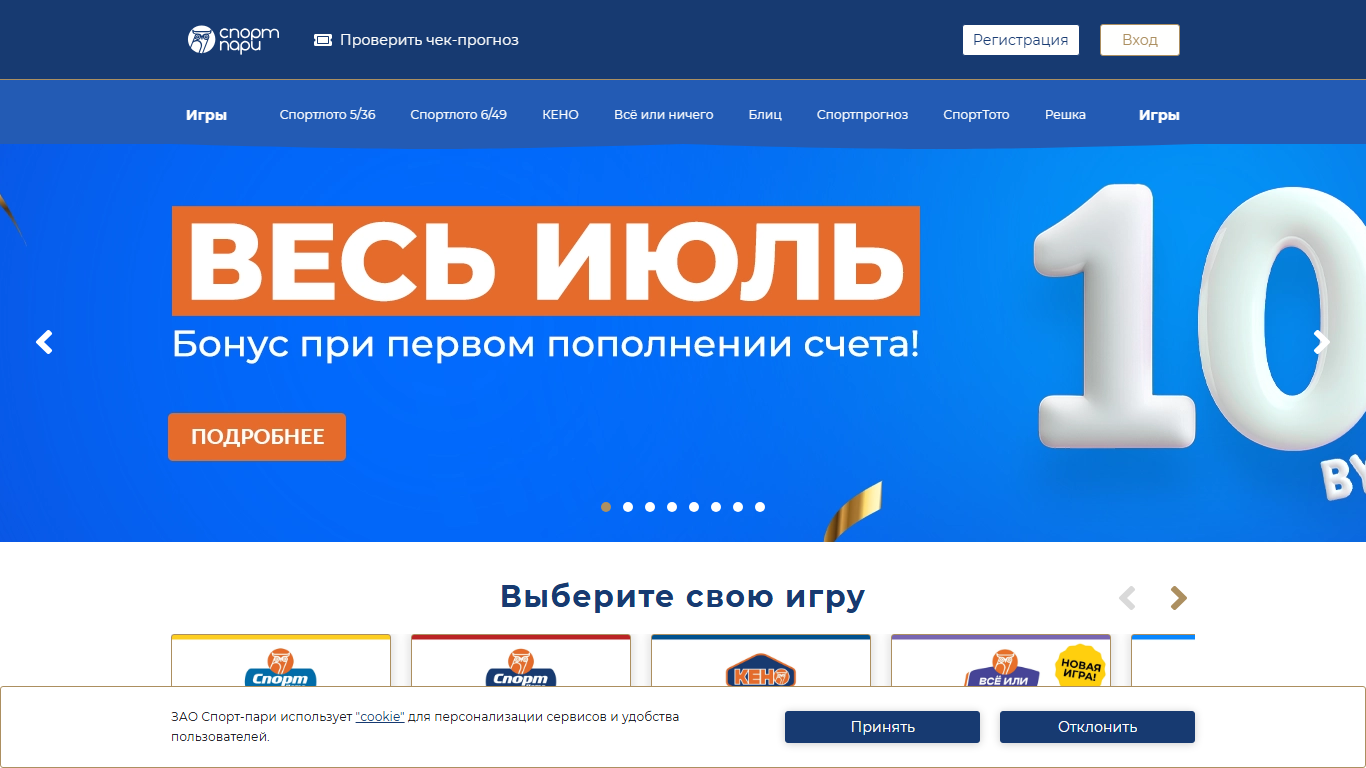Click the gray previous games chevron

point(1127,598)
